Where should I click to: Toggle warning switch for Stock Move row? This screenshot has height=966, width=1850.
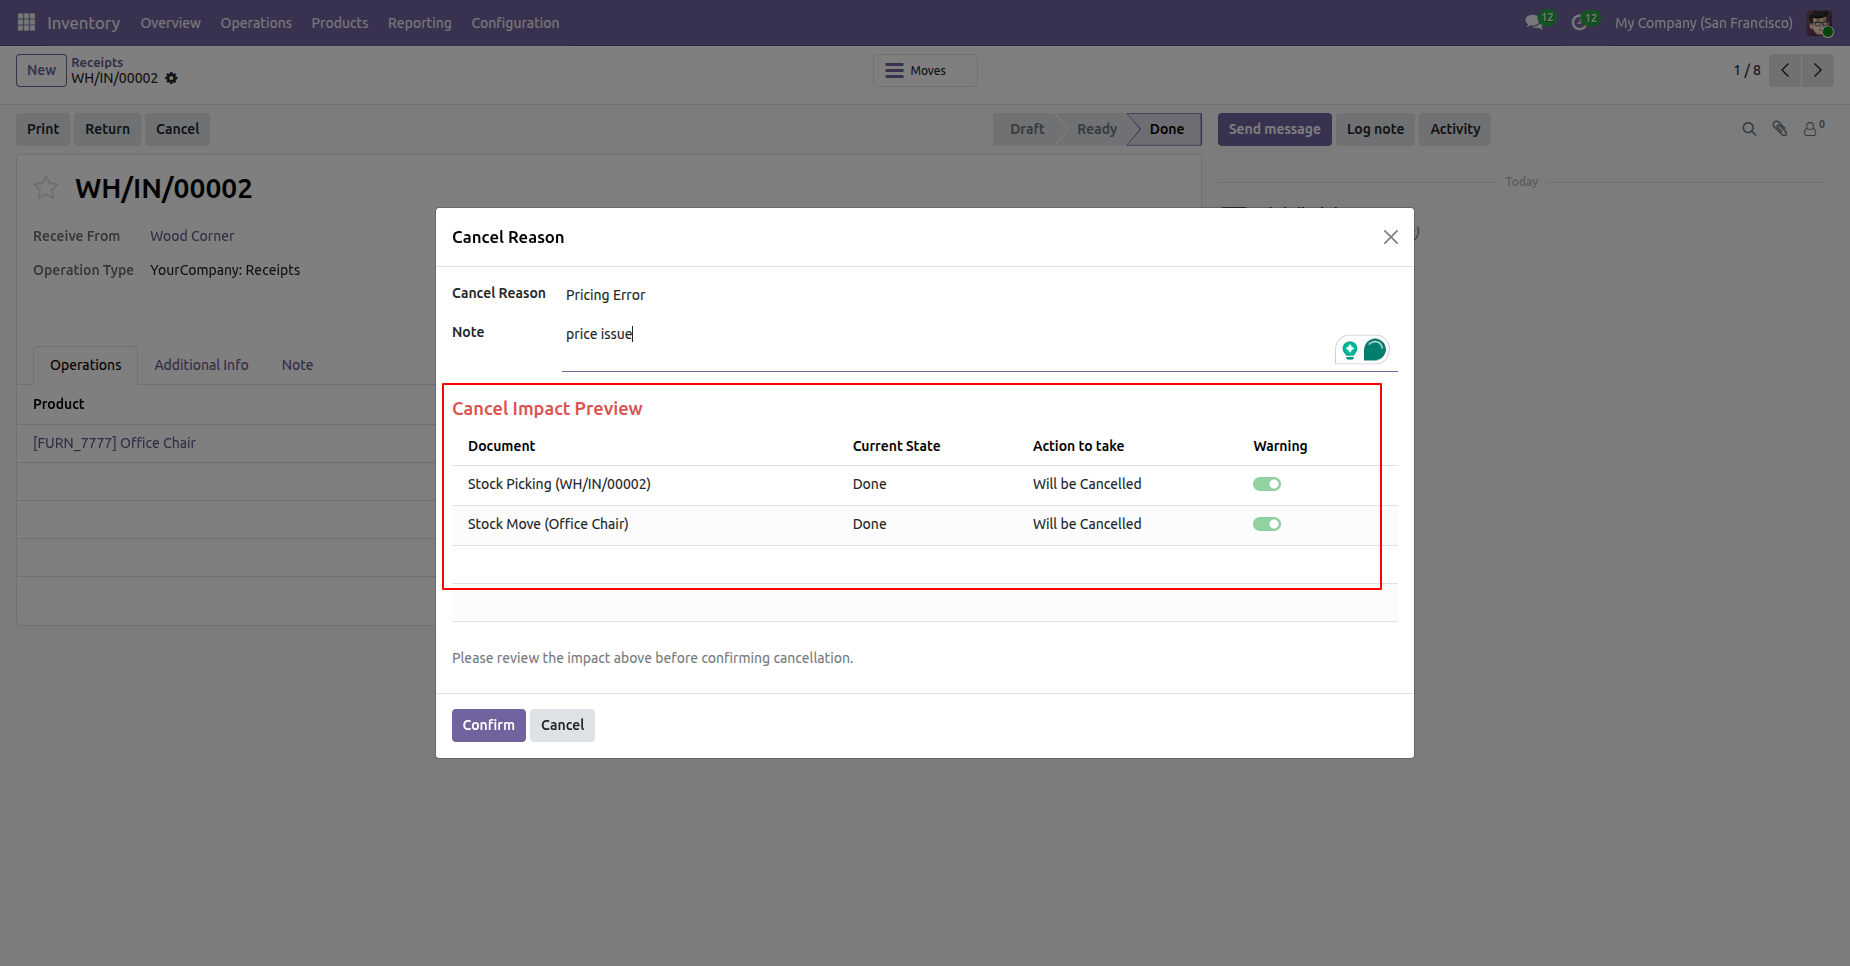point(1267,524)
